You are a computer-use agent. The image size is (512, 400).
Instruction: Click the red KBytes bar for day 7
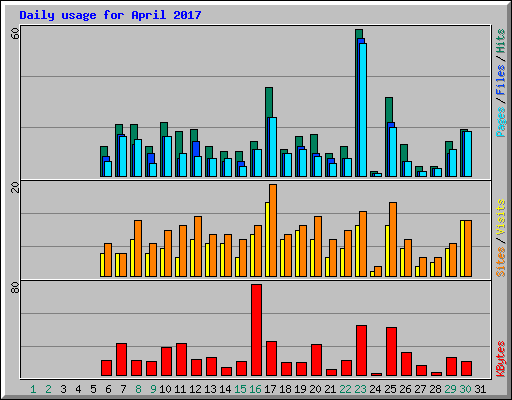coord(121,360)
